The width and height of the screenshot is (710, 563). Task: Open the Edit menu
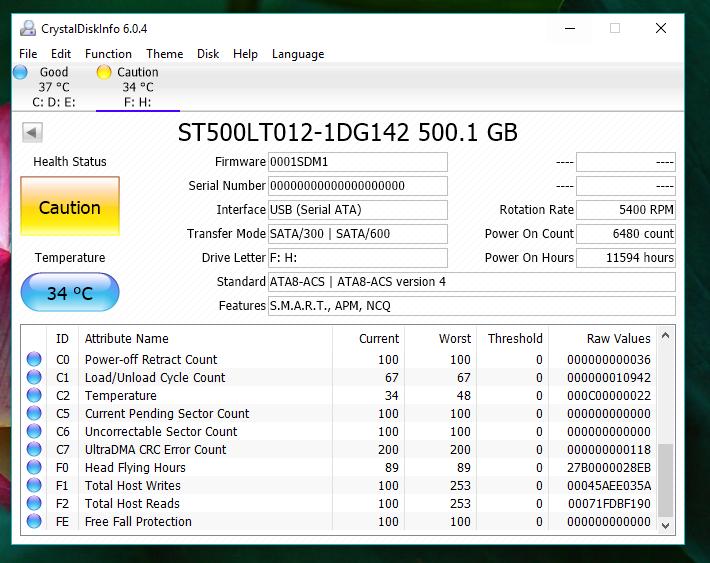pos(61,54)
